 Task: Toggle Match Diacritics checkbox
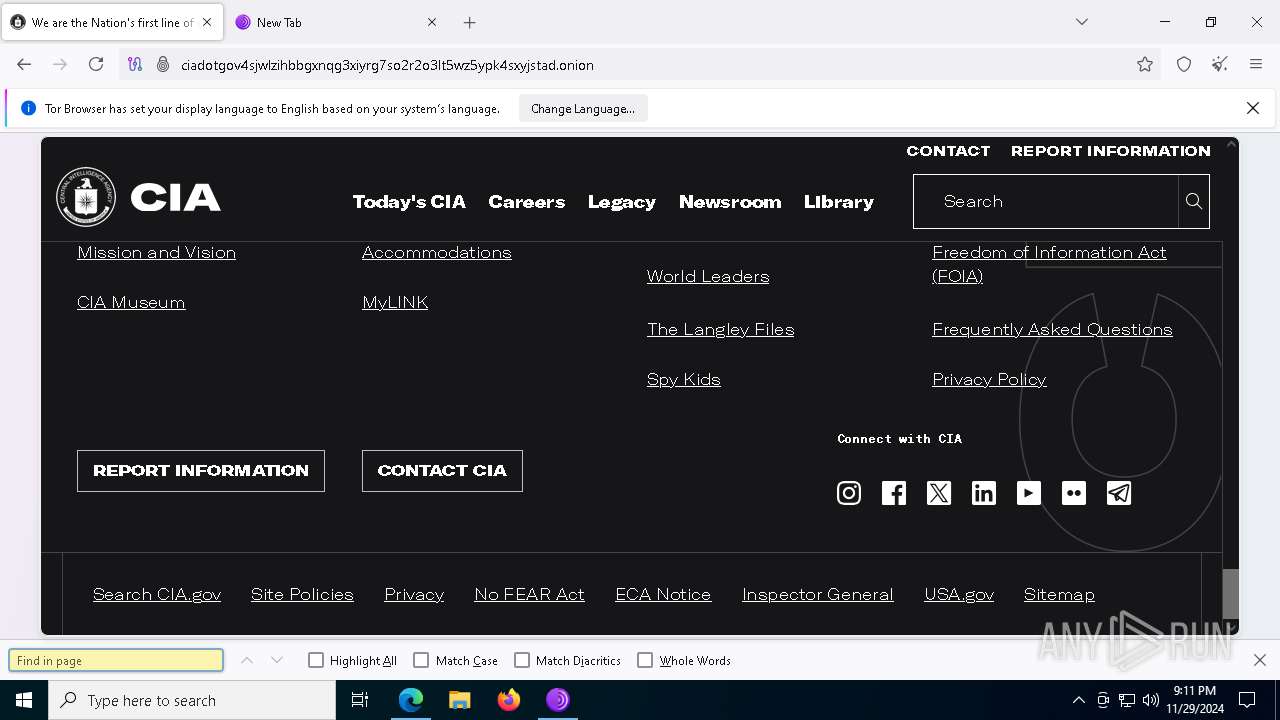pyautogui.click(x=522, y=660)
